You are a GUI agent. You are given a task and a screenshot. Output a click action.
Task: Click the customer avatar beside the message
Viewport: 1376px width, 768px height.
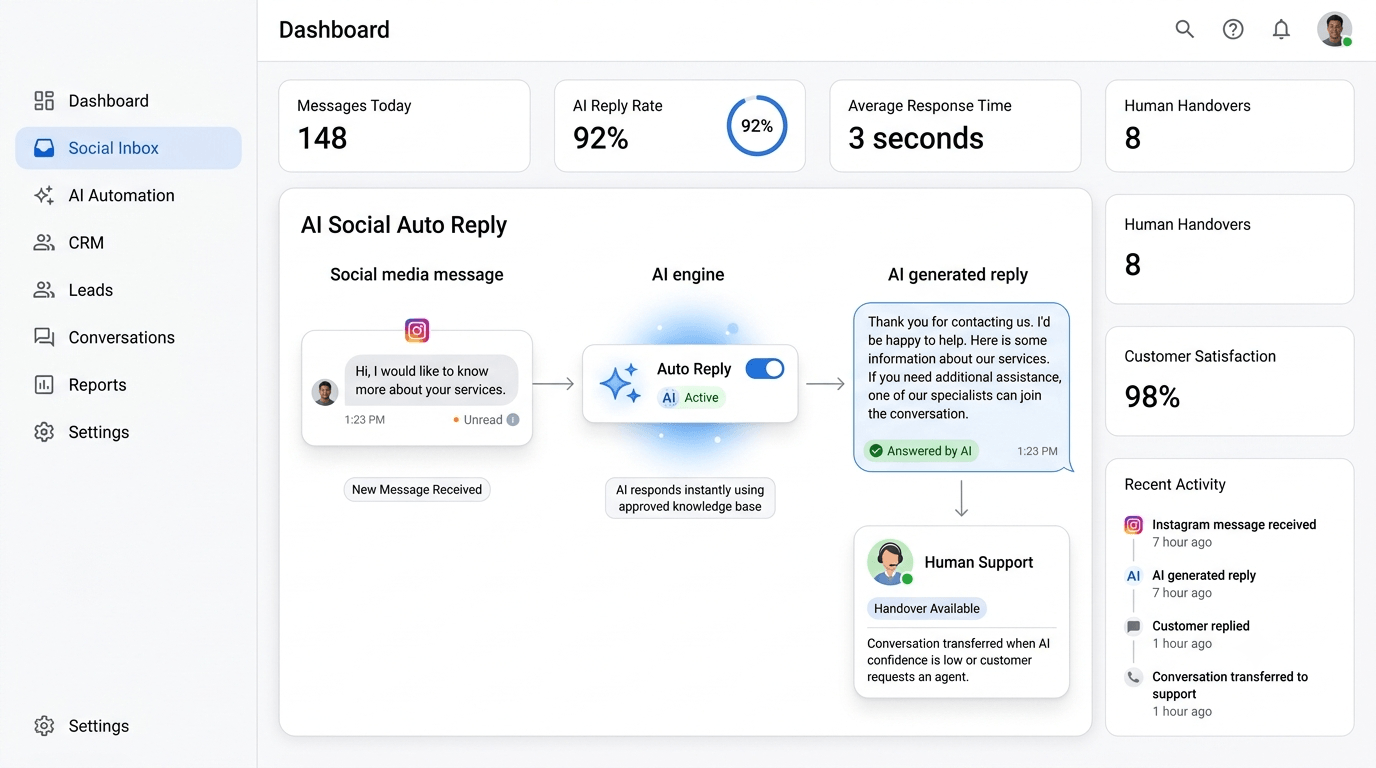[325, 392]
